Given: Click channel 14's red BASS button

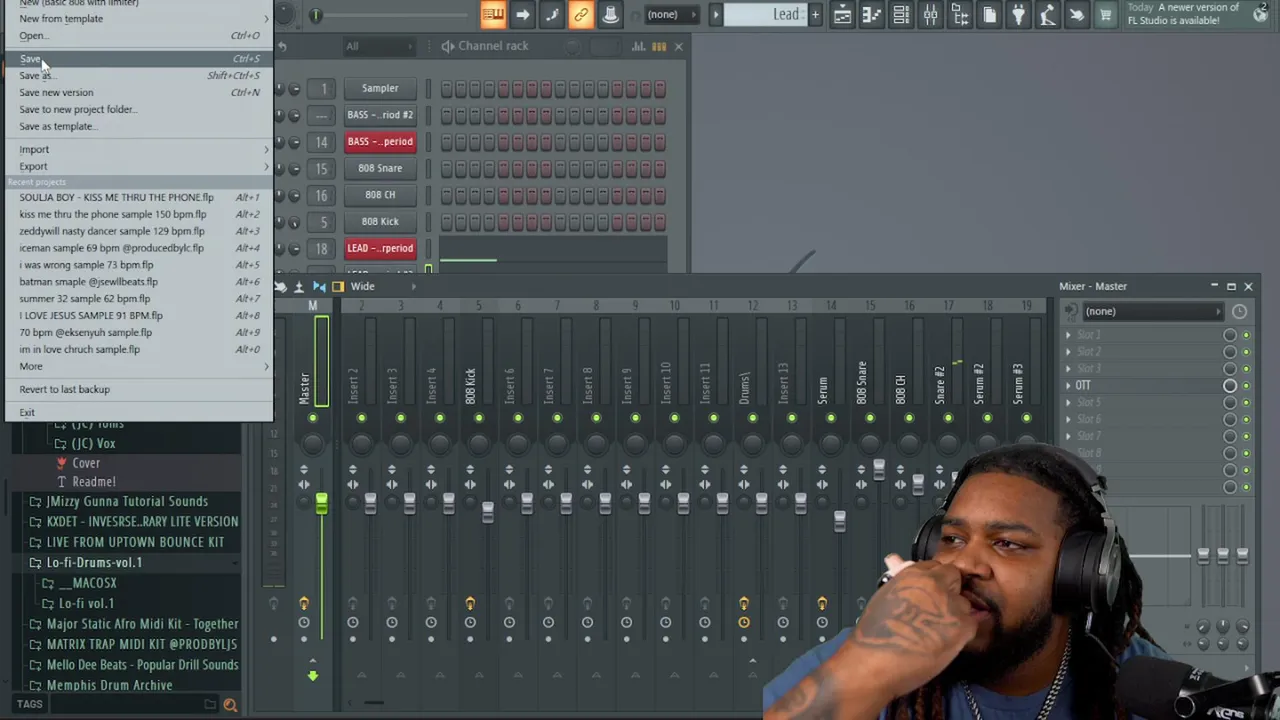Looking at the screenshot, I should tap(380, 141).
